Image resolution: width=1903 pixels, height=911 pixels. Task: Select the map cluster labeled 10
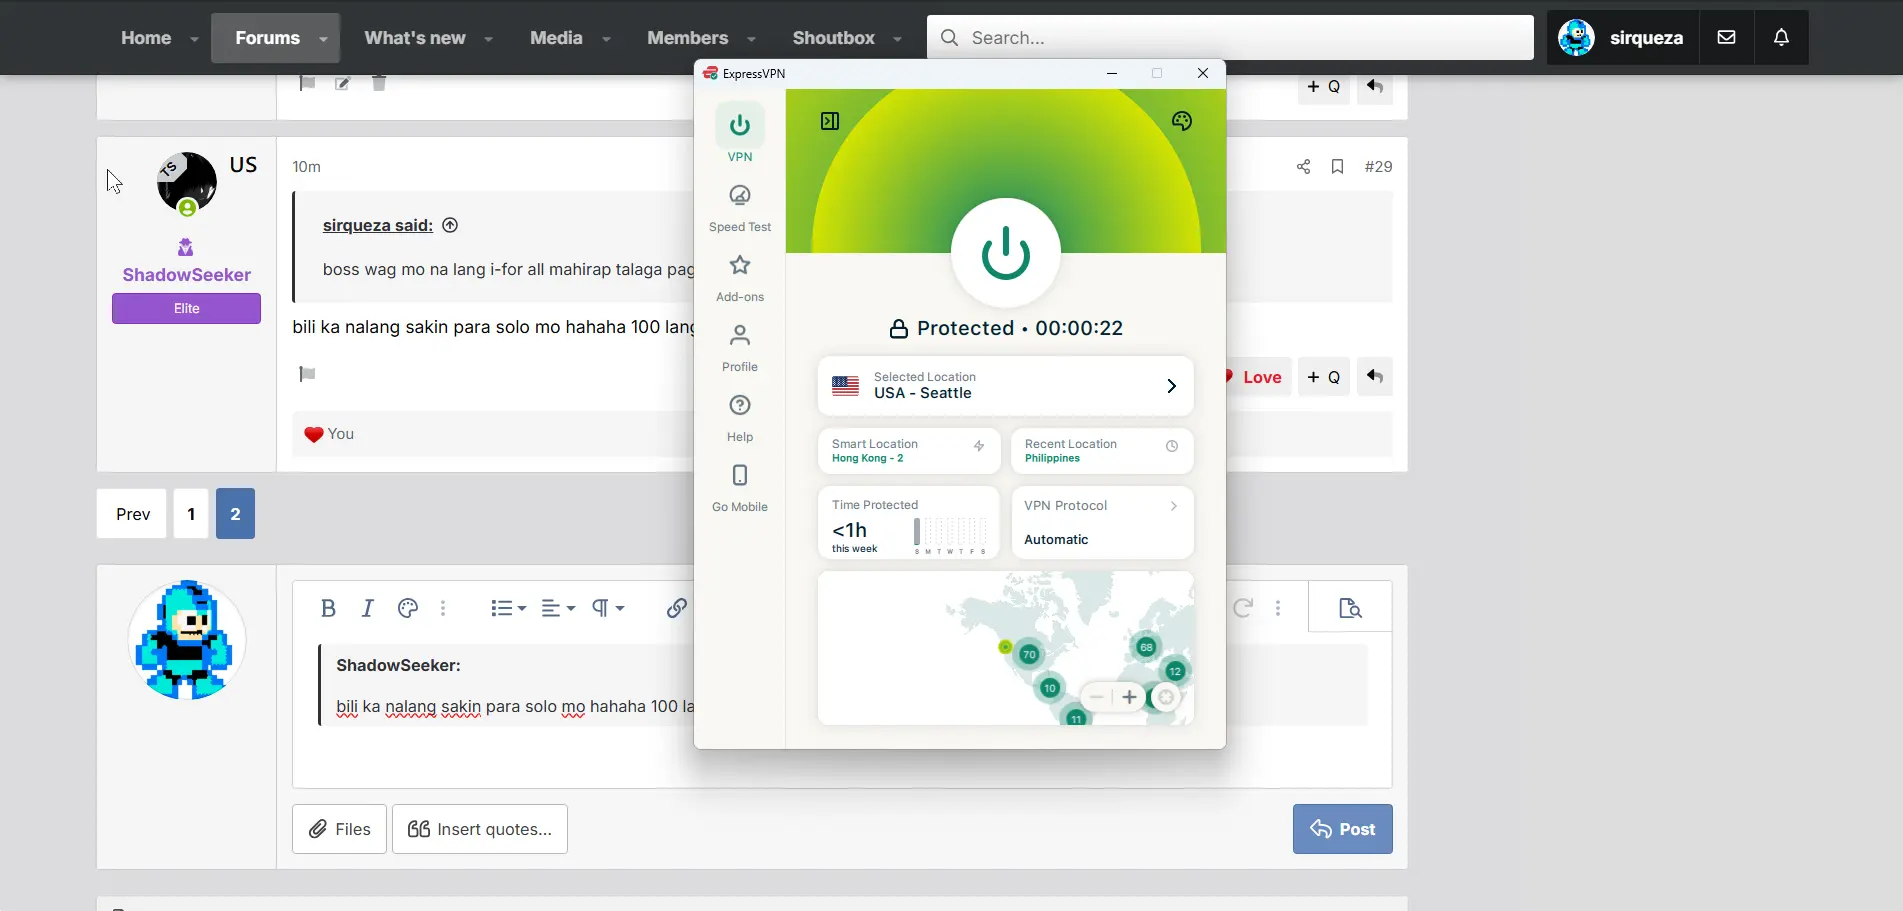(1049, 688)
